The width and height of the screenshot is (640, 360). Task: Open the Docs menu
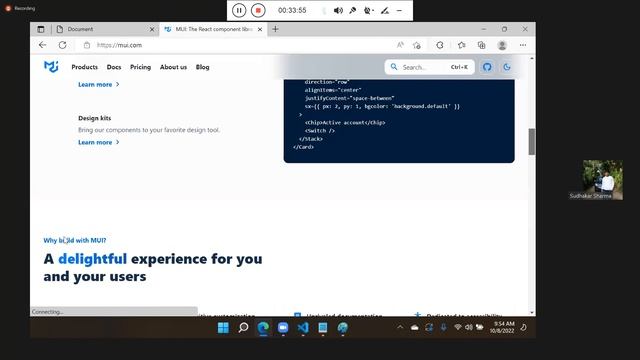click(x=114, y=67)
